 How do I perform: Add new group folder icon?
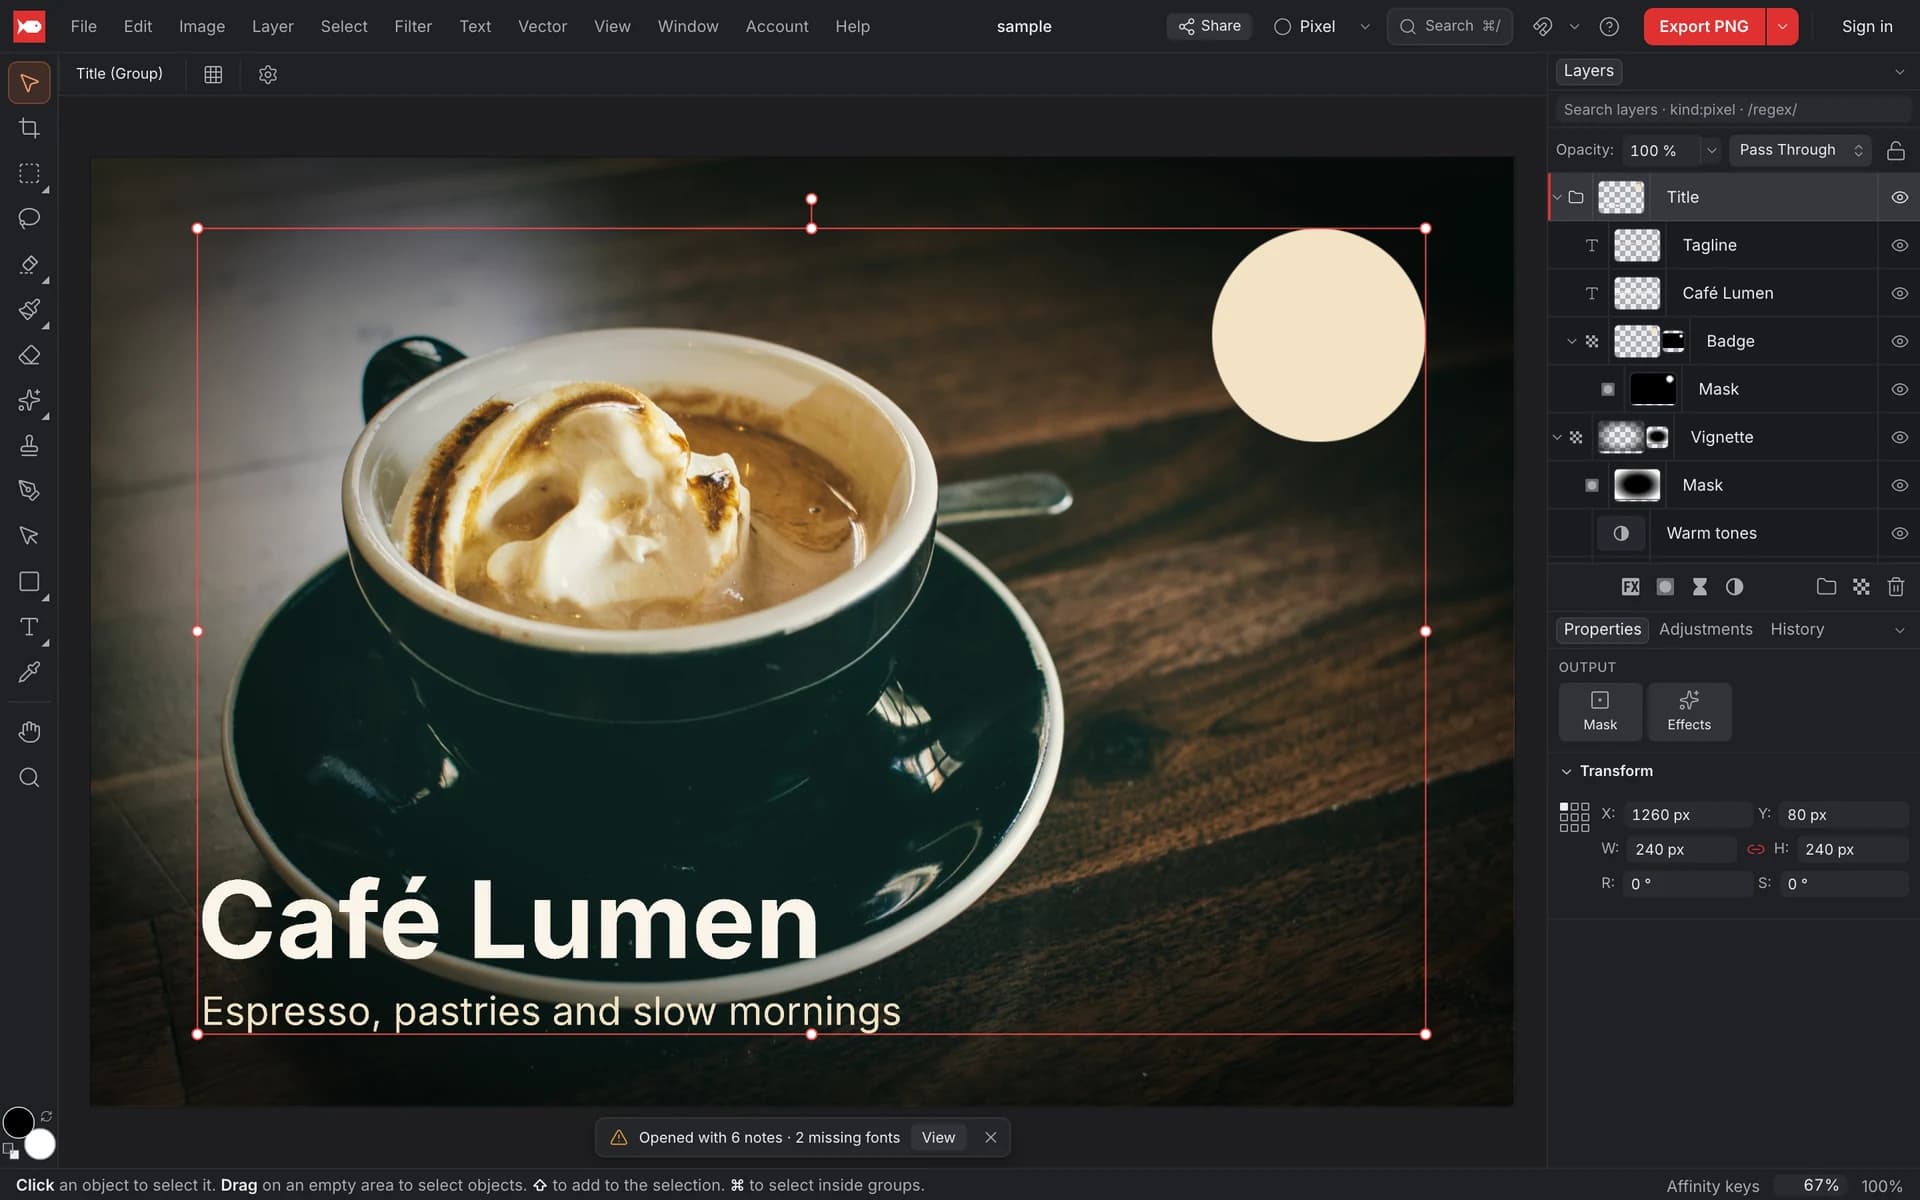[1826, 587]
